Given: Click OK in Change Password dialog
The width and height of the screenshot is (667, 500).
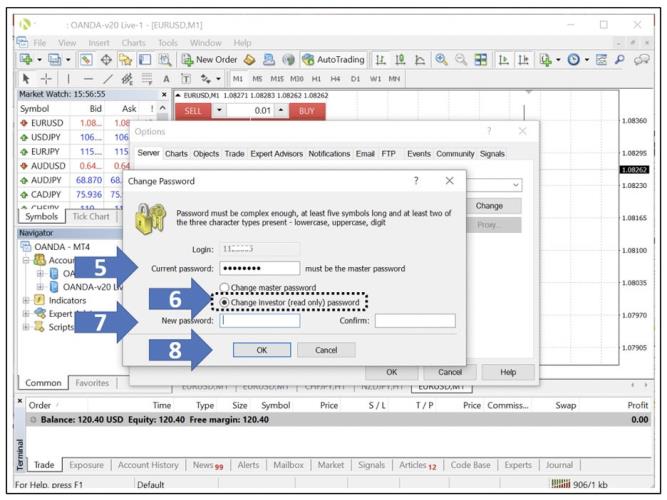Looking at the screenshot, I should pyautogui.click(x=262, y=350).
